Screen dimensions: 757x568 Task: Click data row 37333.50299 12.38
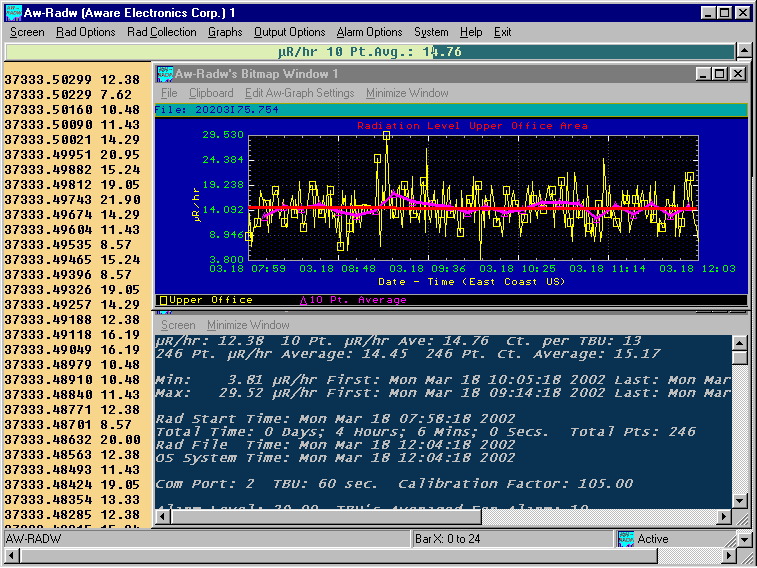(72, 80)
